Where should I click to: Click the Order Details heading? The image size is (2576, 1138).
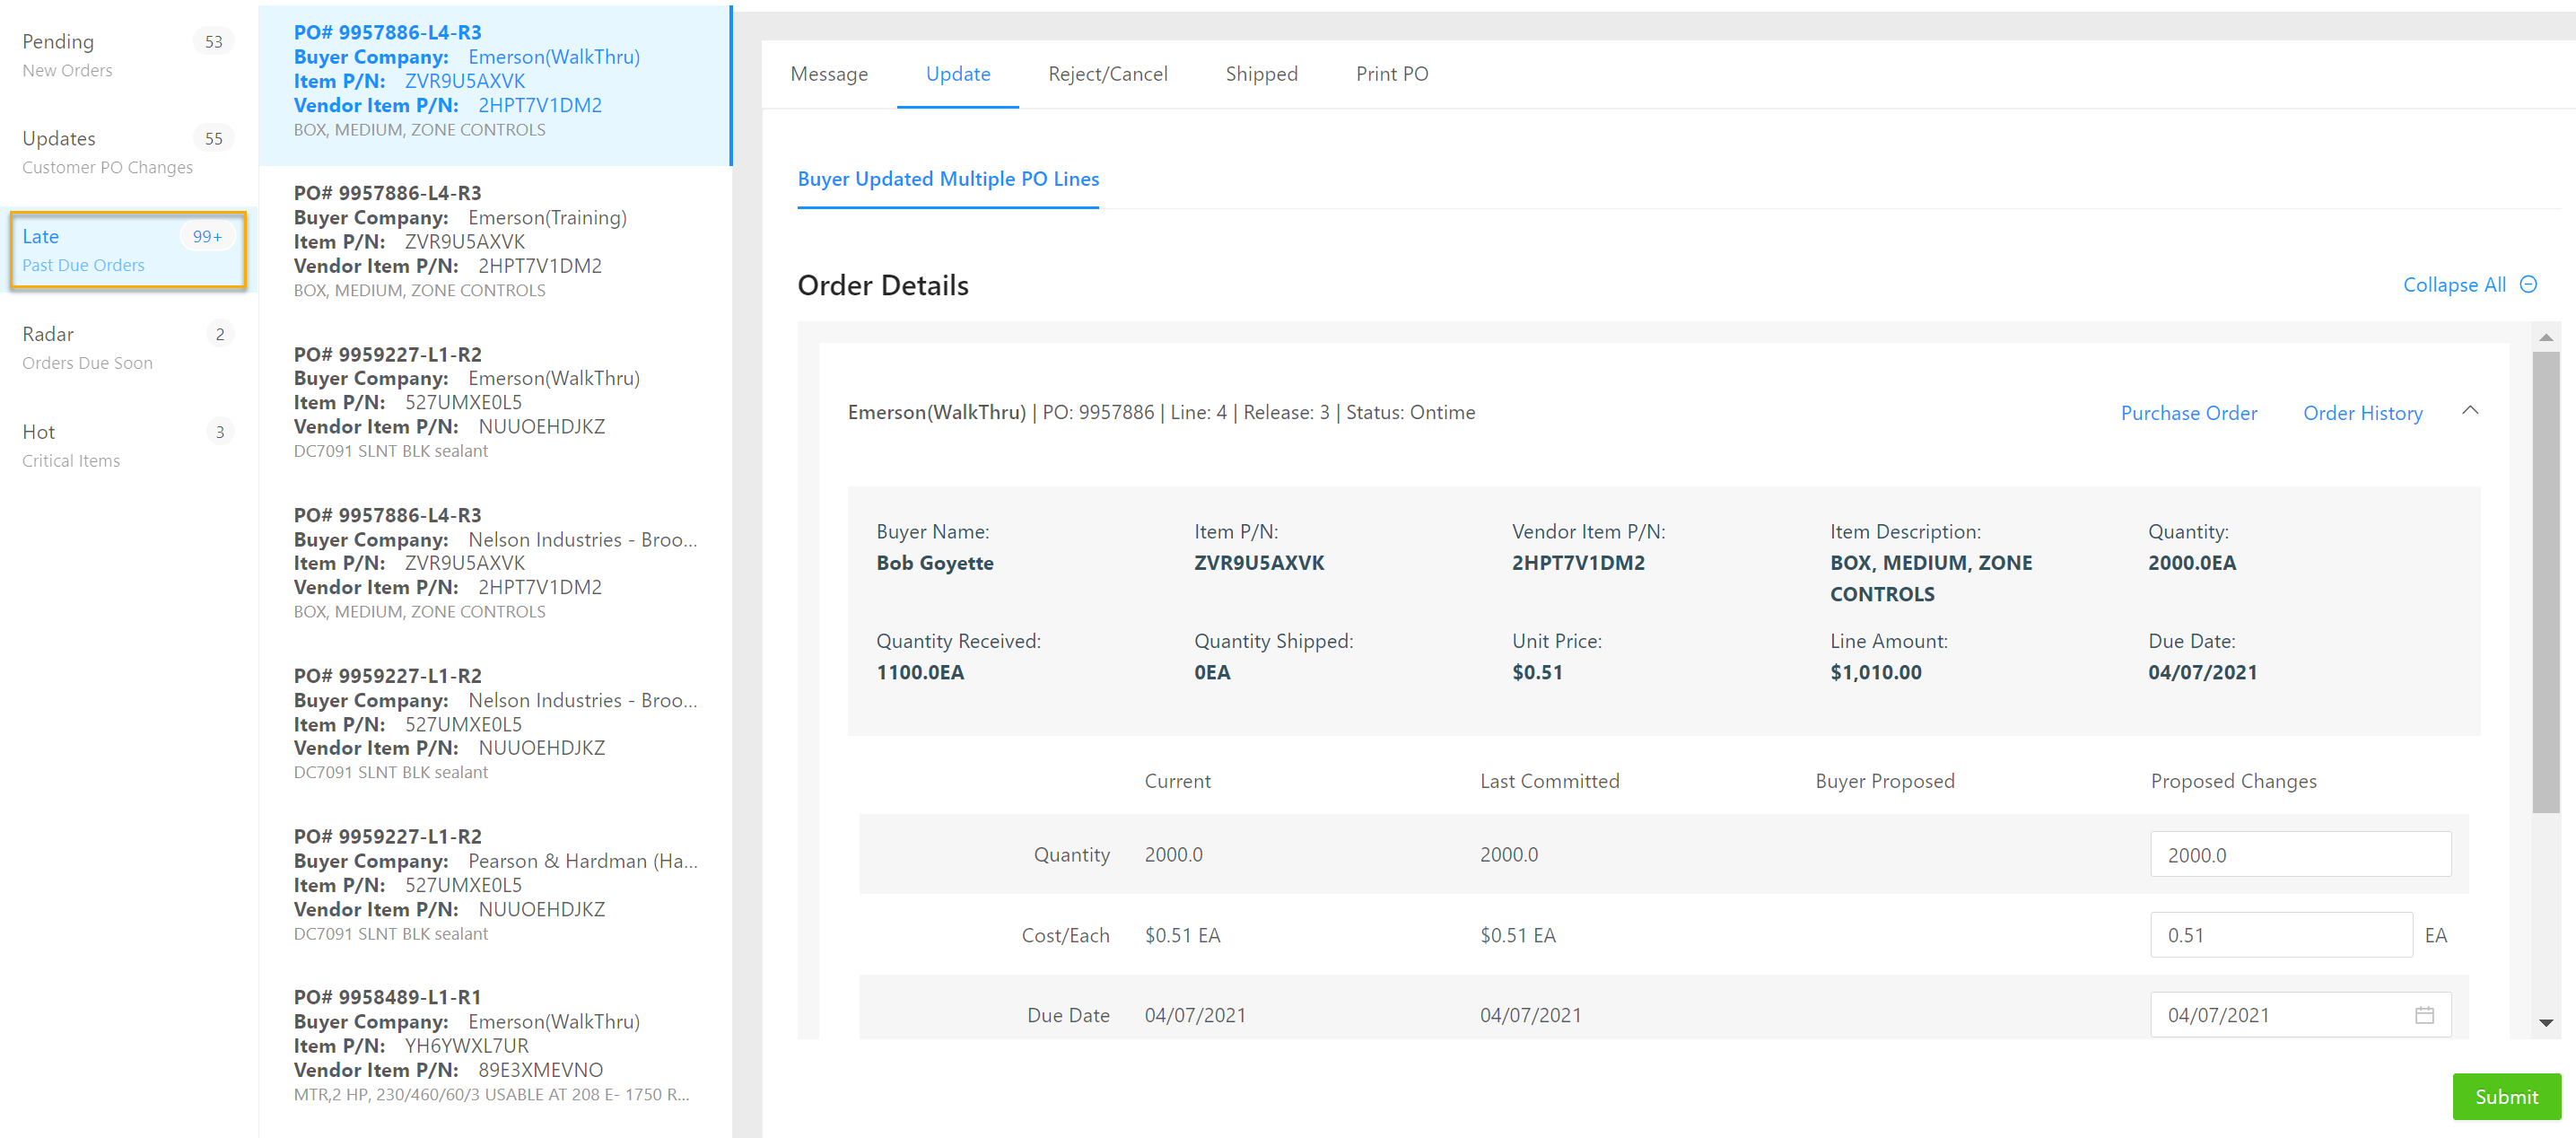[x=883, y=286]
